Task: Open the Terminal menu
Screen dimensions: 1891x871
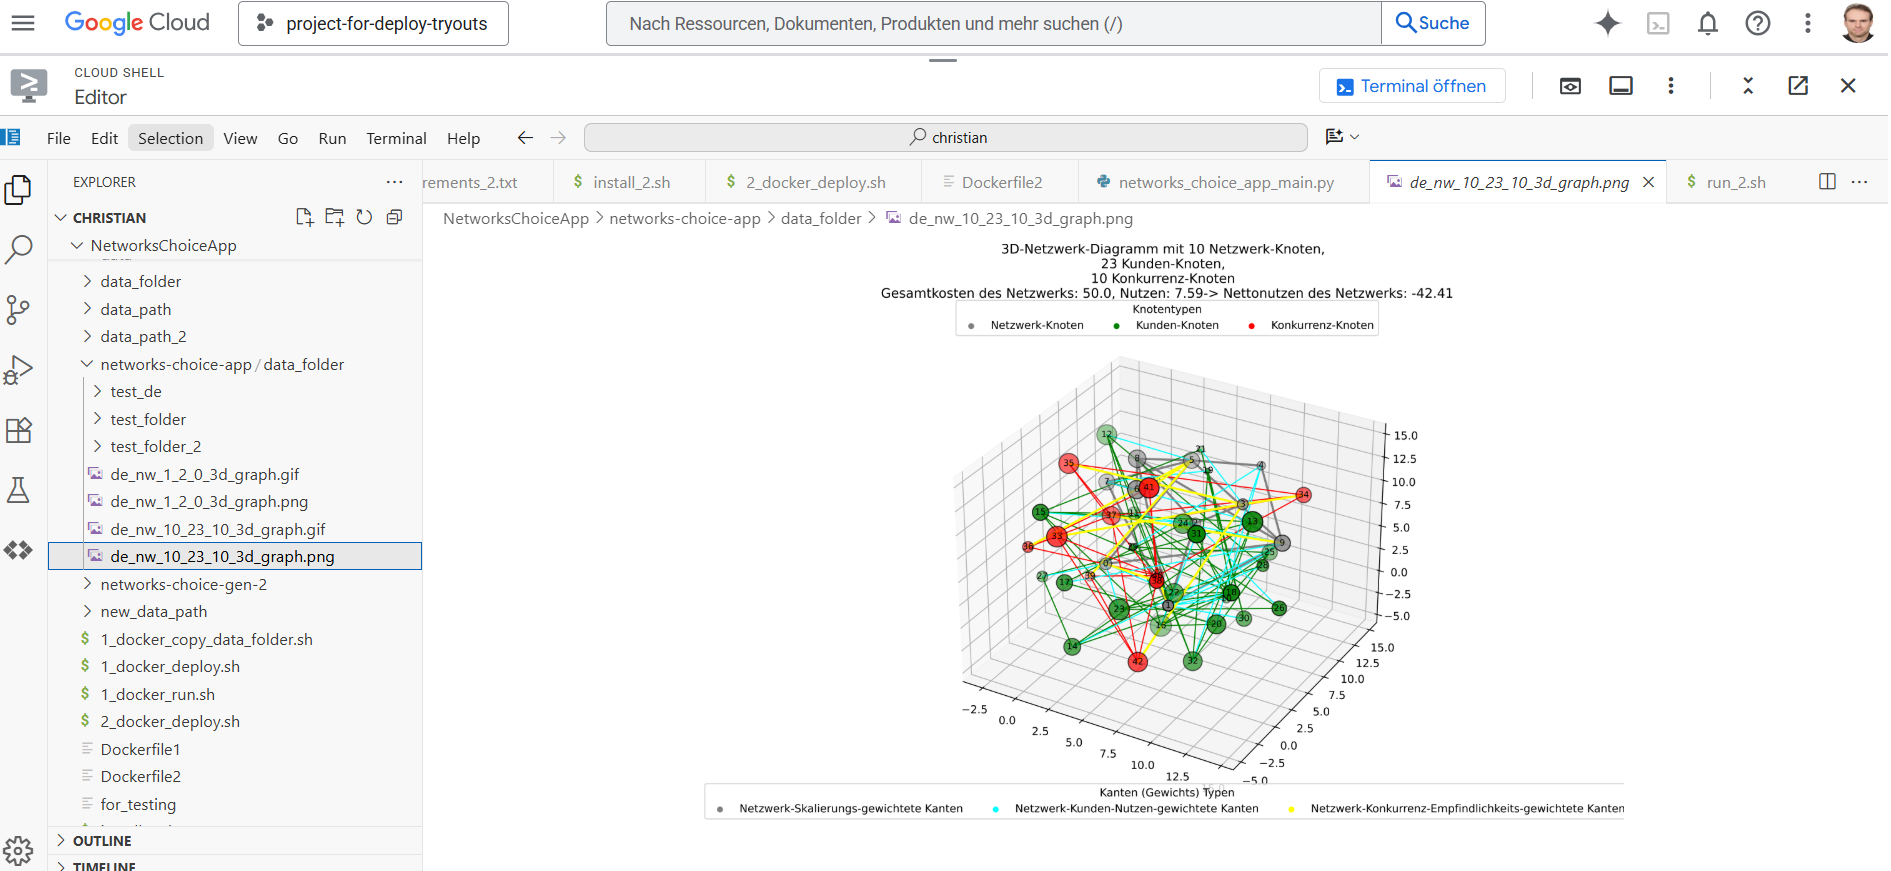Action: 396,138
